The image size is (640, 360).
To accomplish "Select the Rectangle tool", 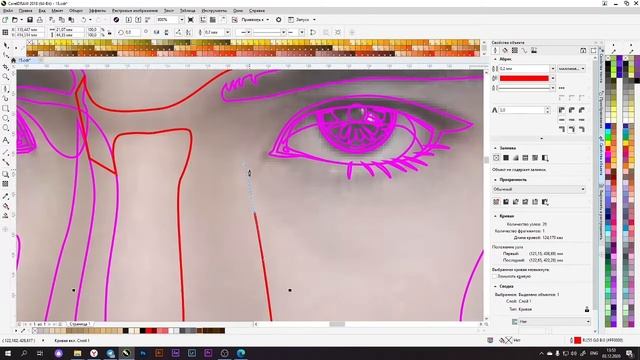I will tap(6, 109).
